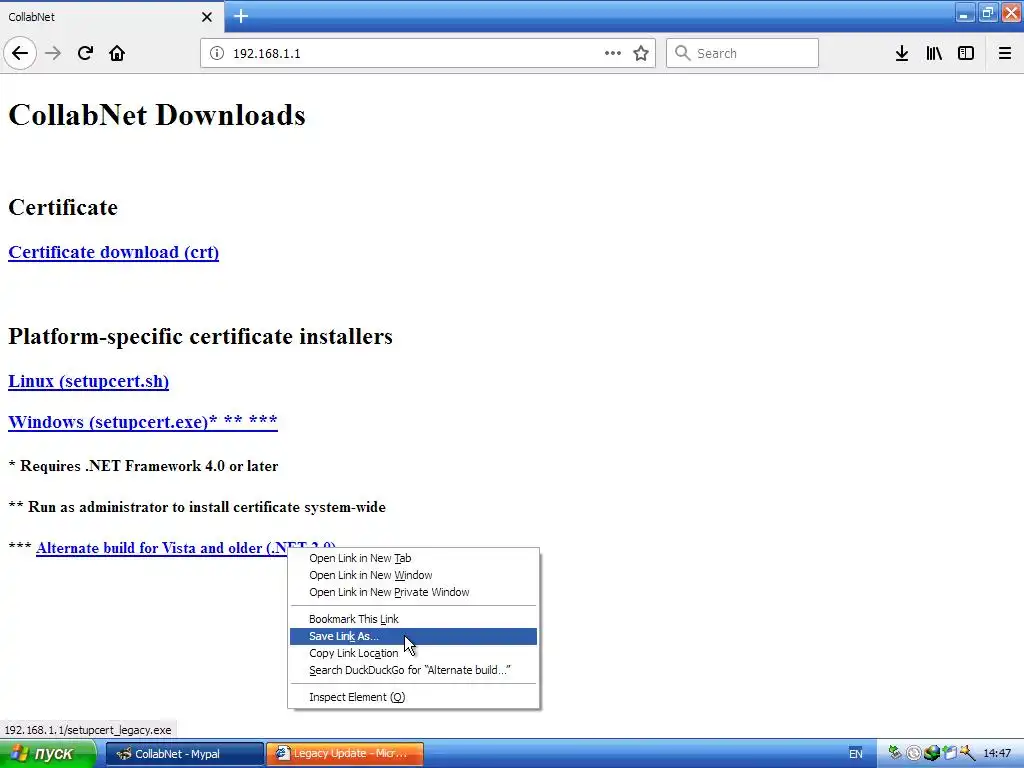Open the downloads arrow icon
Screen dimensions: 1024x768
(902, 53)
